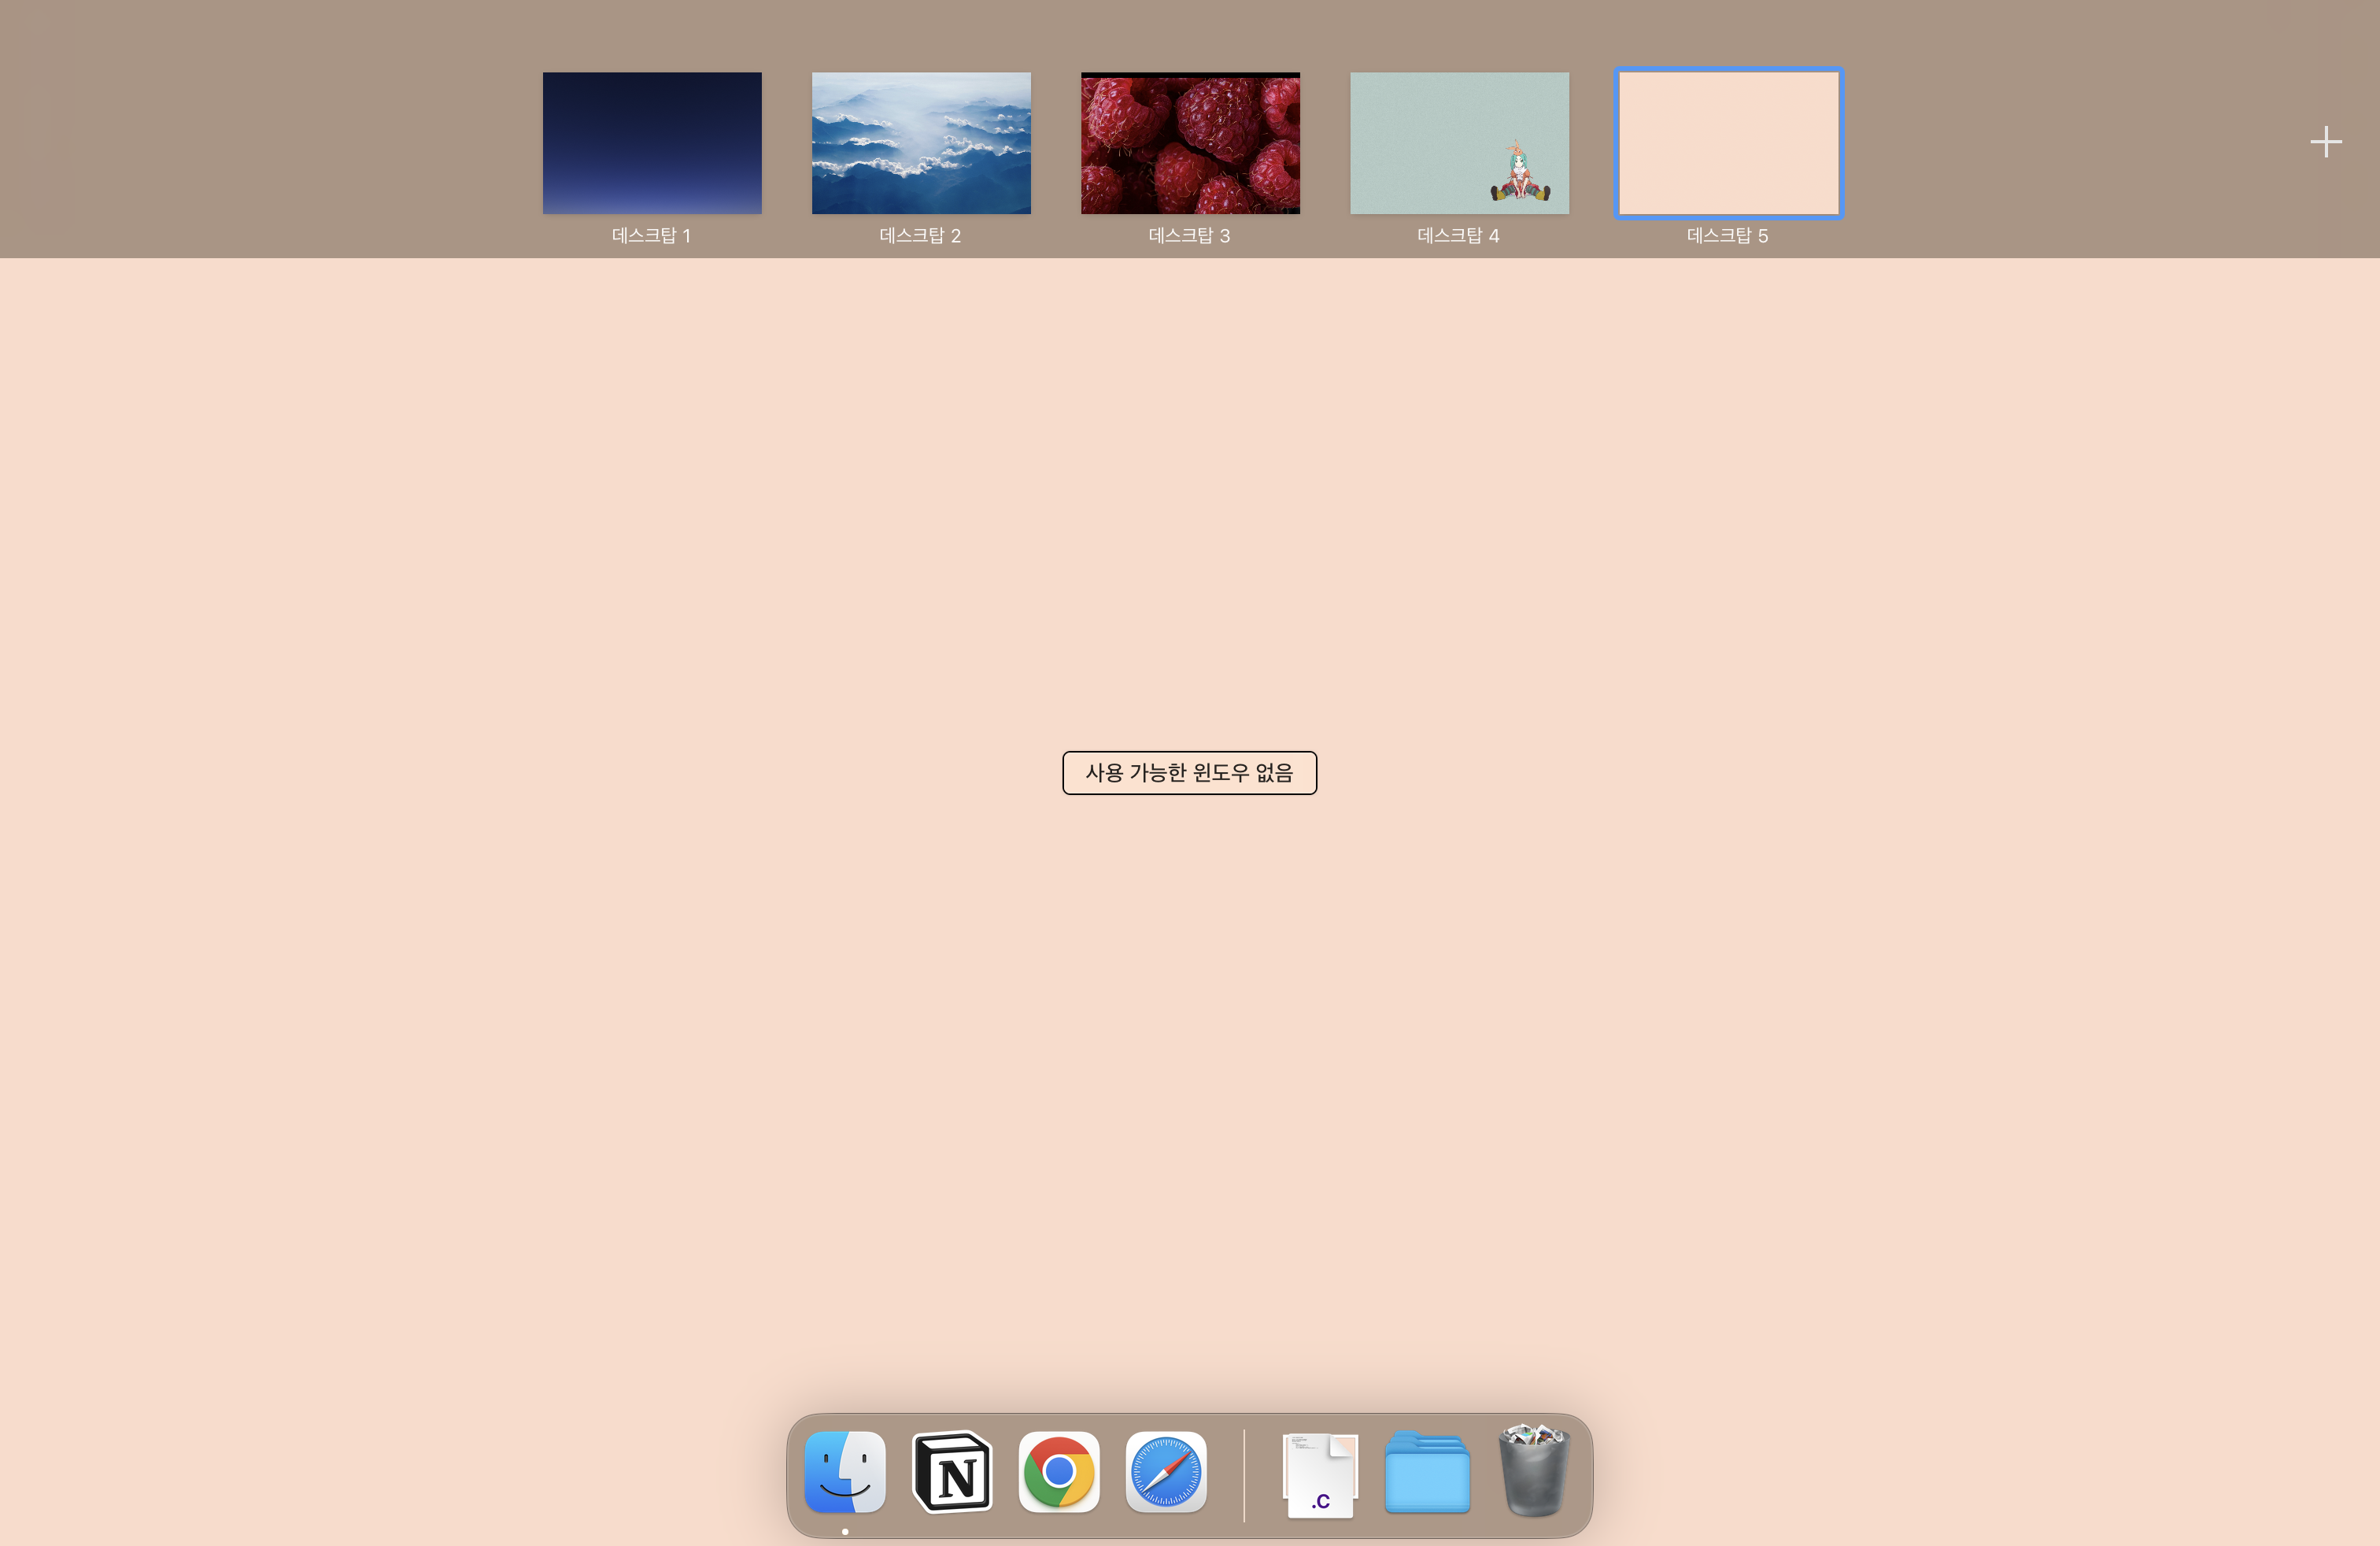Click the 사용 가능한 윈도우 없음 message

1189,772
